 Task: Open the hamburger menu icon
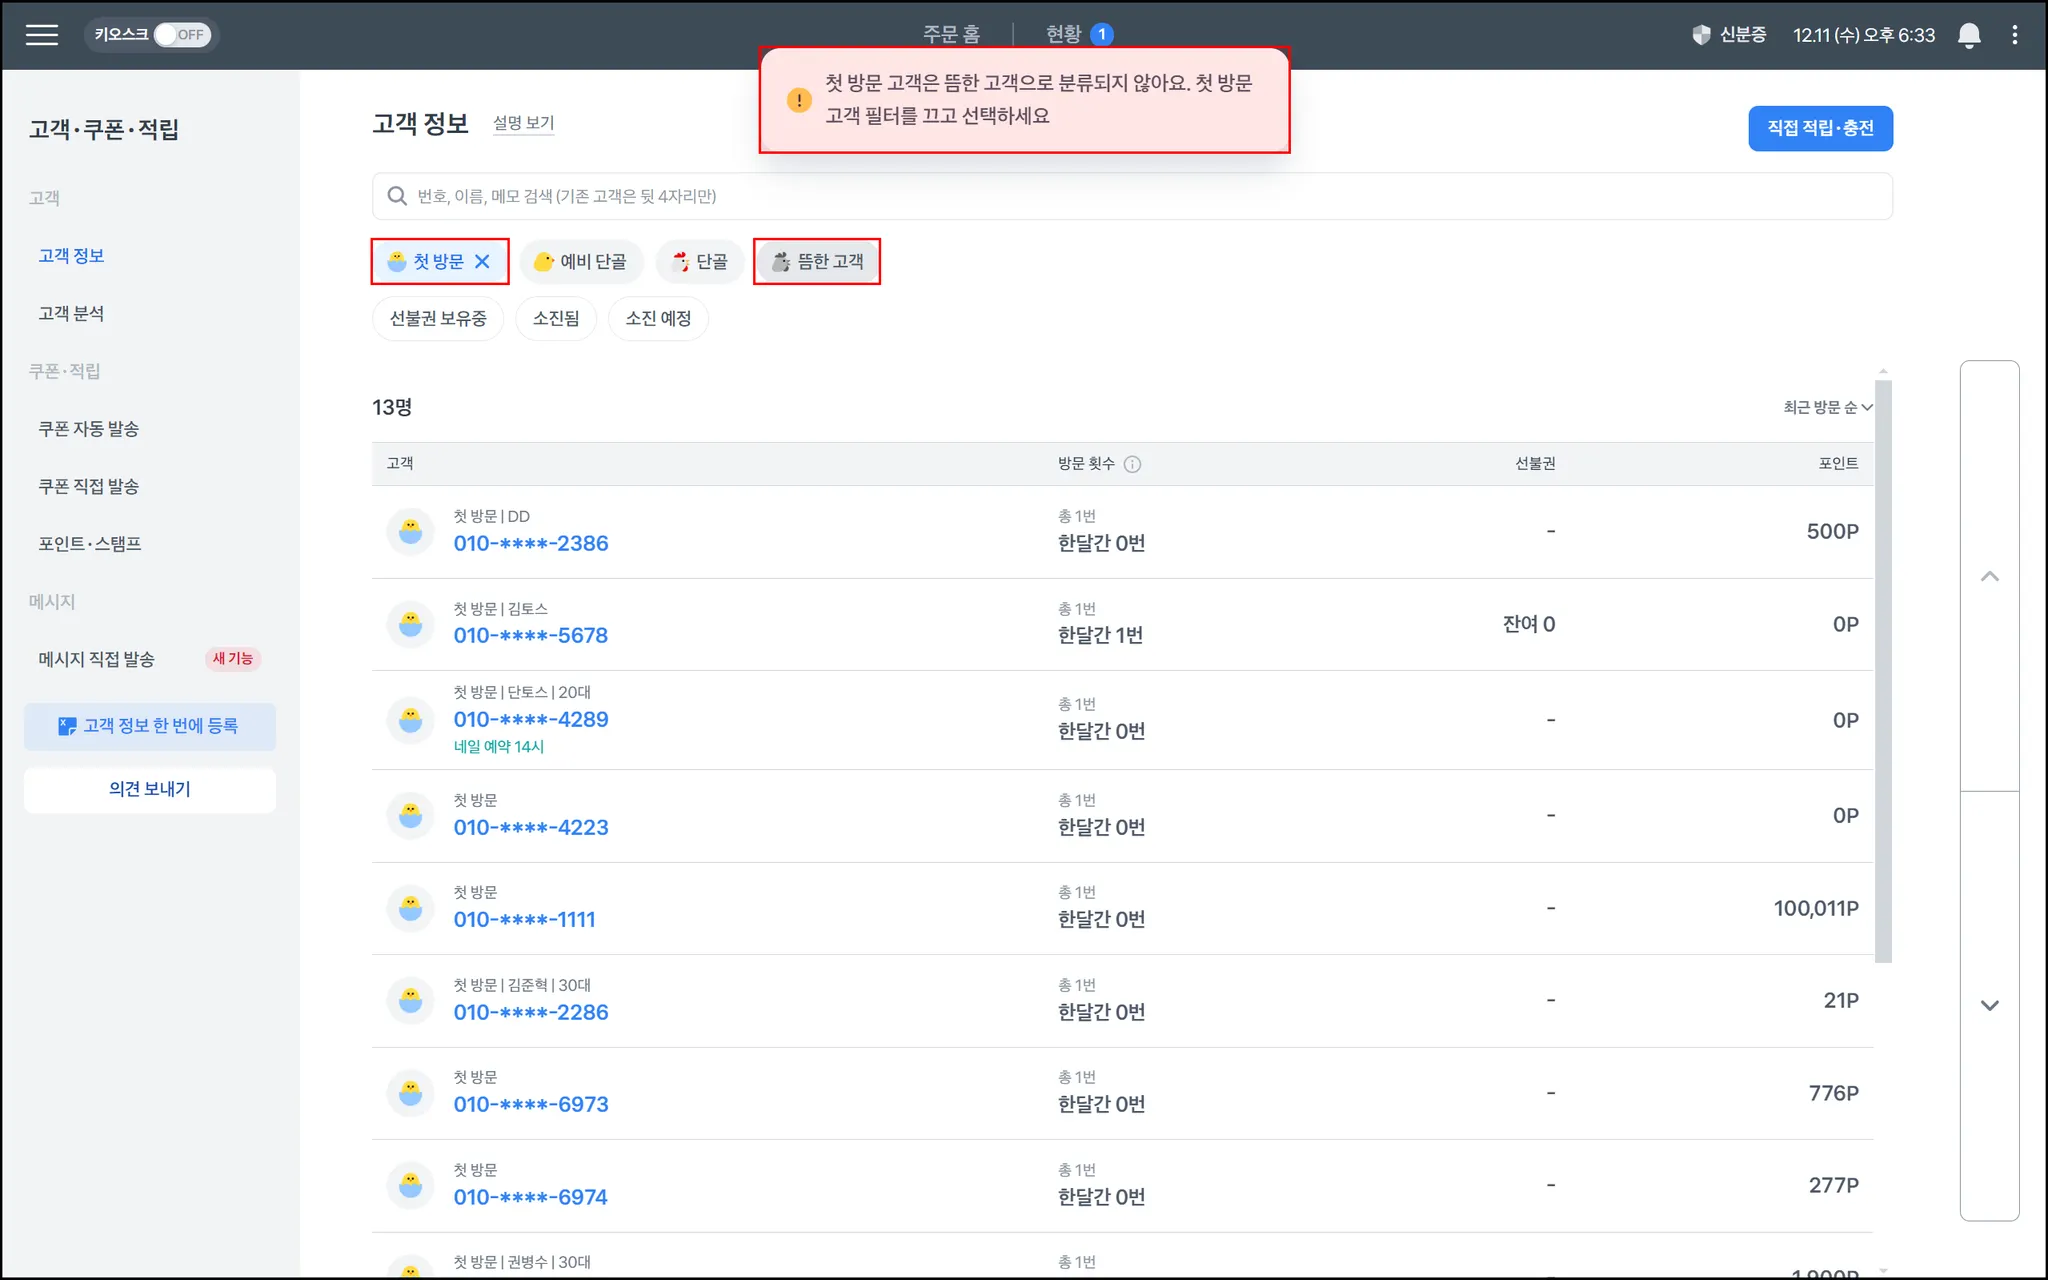[x=41, y=35]
